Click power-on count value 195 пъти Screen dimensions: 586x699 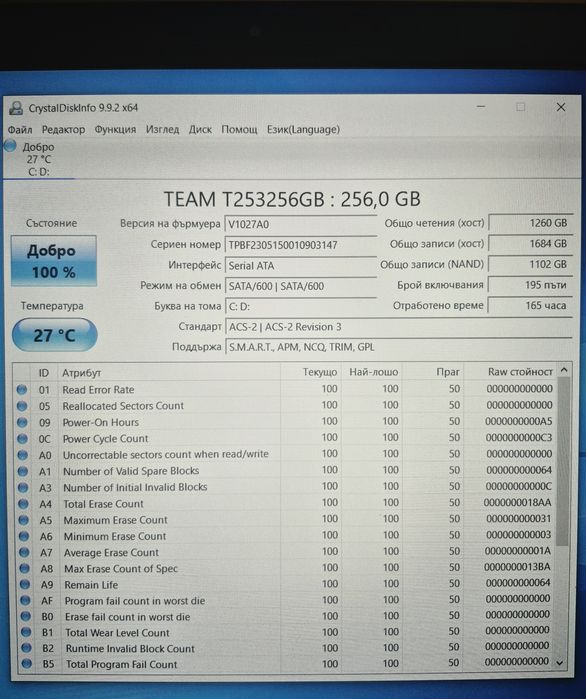pyautogui.click(x=530, y=284)
